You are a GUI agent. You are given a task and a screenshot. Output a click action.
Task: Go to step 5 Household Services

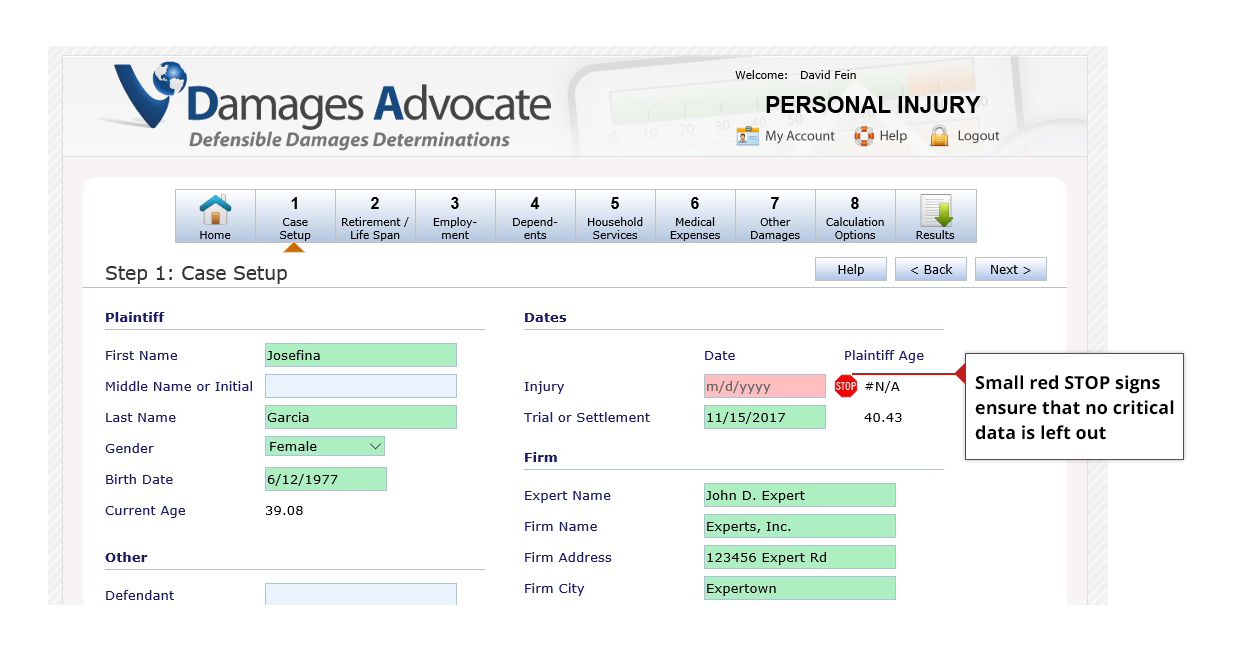(x=615, y=216)
